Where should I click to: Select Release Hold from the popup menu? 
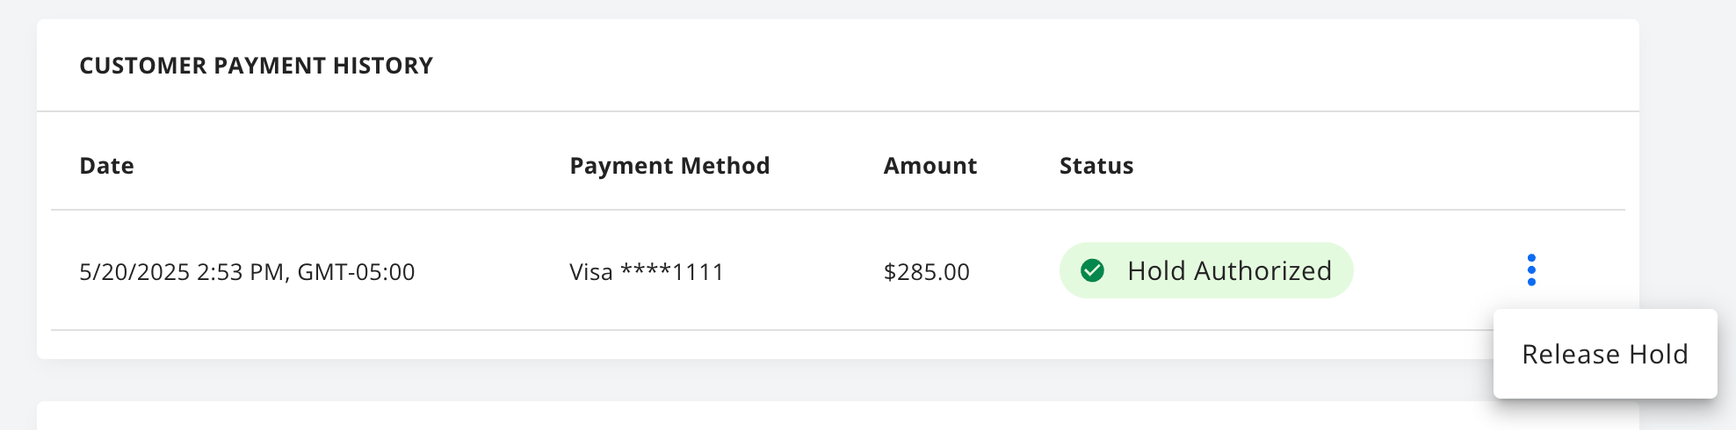coord(1605,354)
